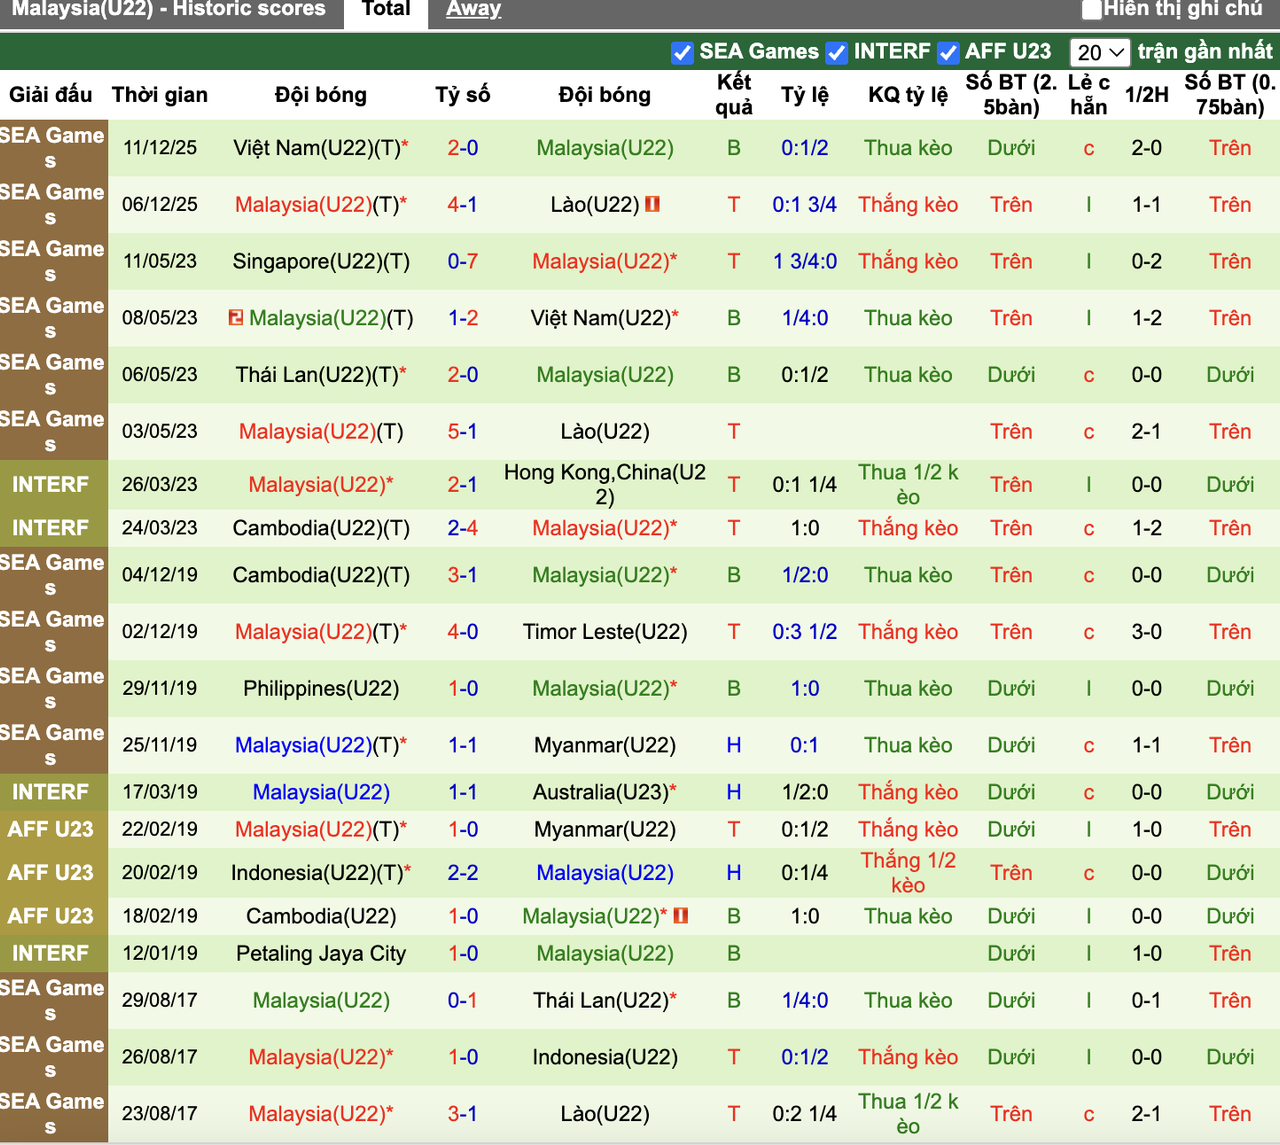The image size is (1280, 1145).
Task: Click the date 26/03/23
Action: [160, 484]
